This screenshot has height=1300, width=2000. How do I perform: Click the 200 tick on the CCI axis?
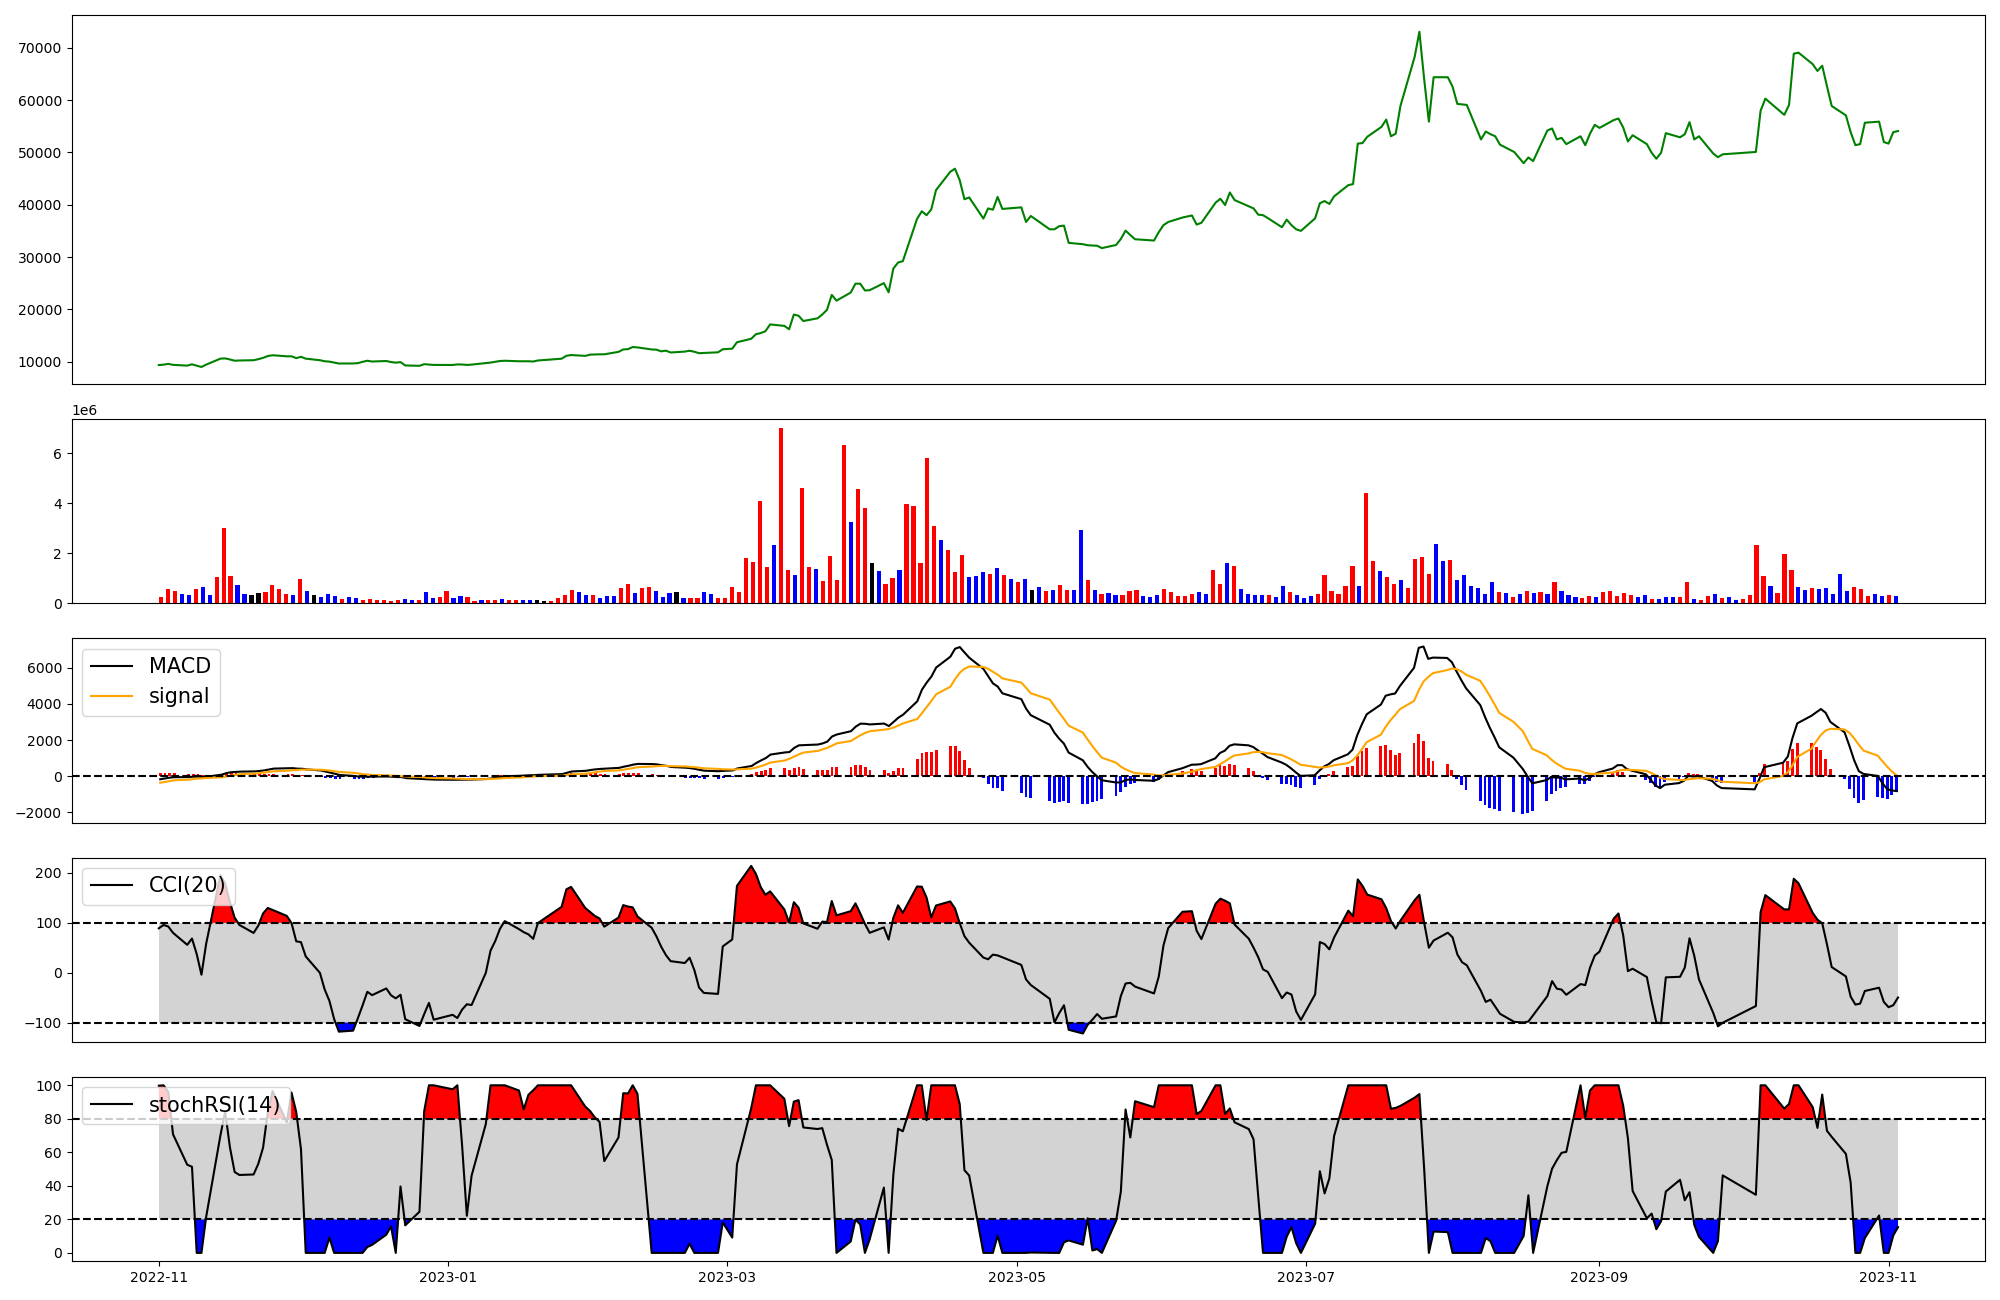(50, 873)
